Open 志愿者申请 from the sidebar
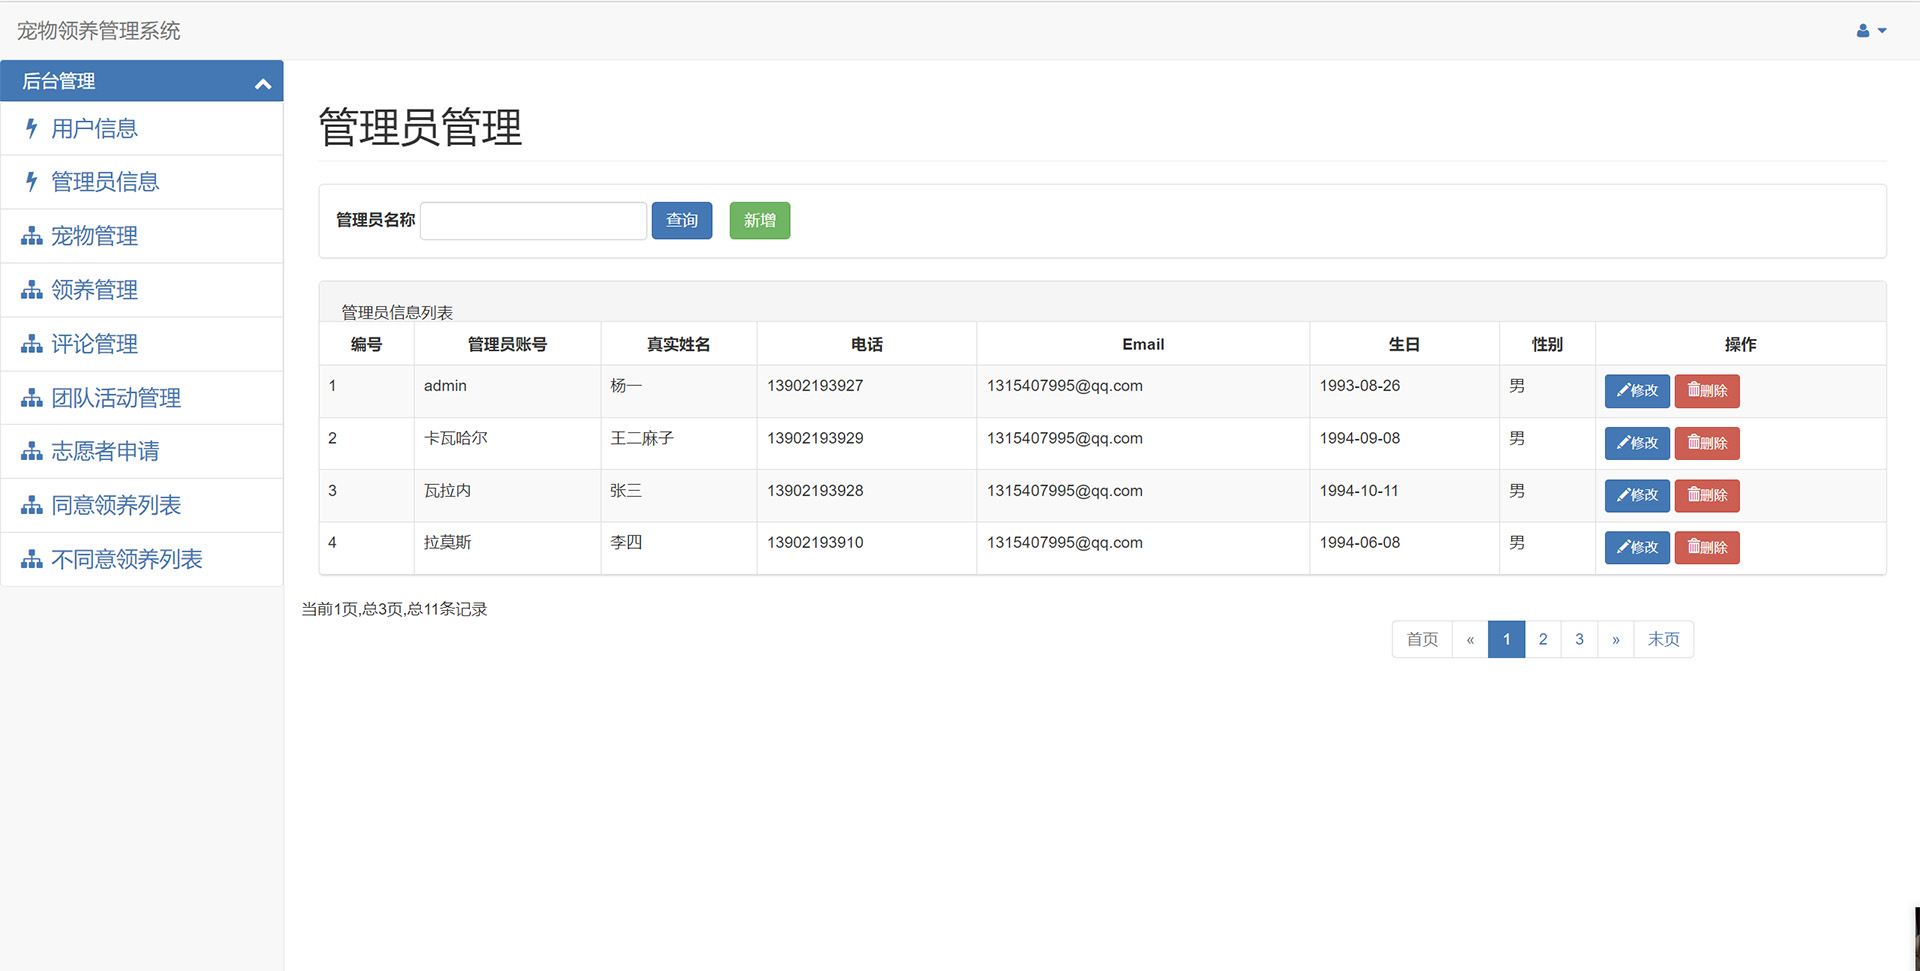The height and width of the screenshot is (971, 1920). (142, 451)
